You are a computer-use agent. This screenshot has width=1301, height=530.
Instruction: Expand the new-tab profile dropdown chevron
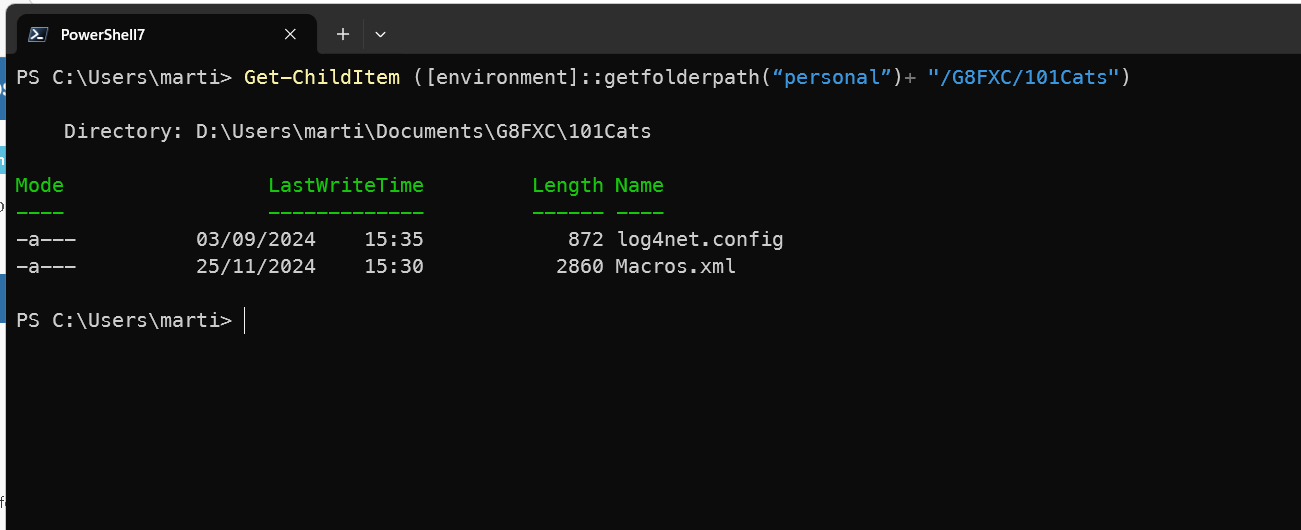380,34
